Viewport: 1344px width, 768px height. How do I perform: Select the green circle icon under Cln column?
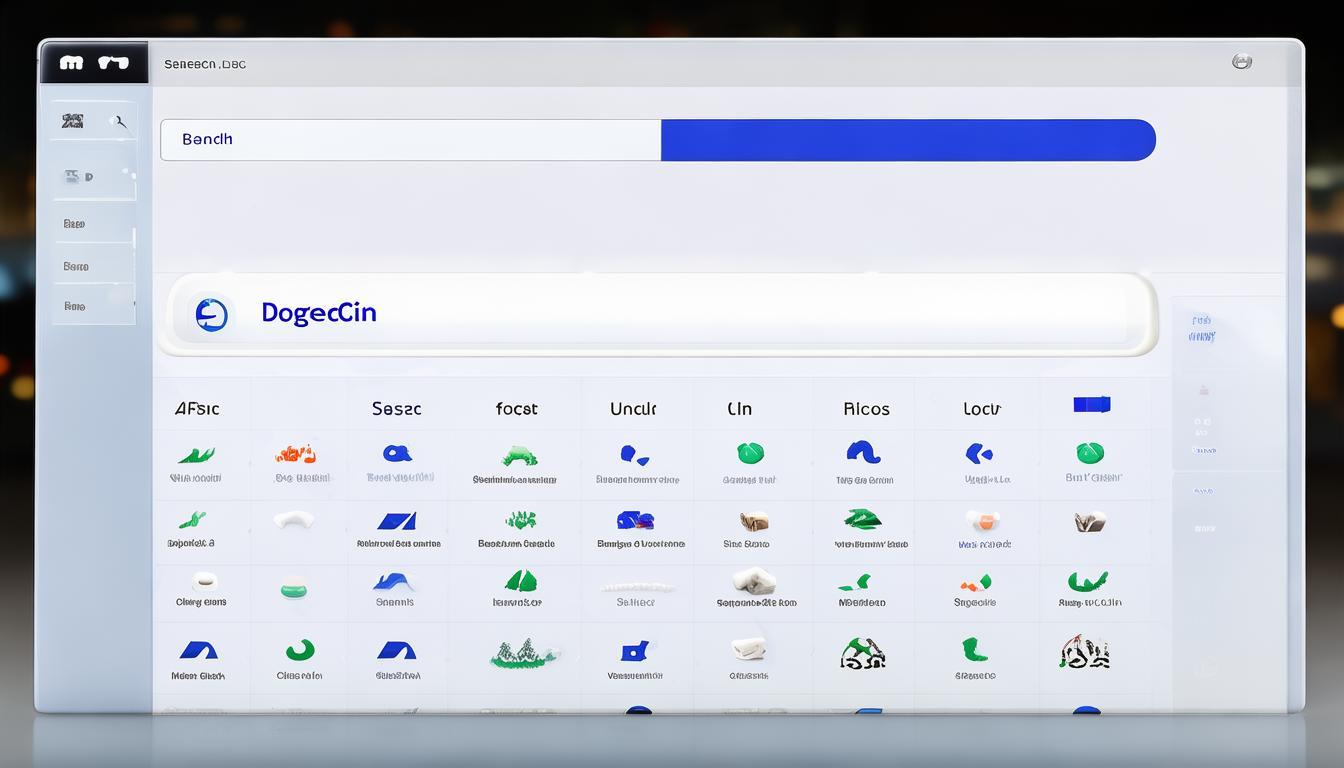[x=750, y=454]
